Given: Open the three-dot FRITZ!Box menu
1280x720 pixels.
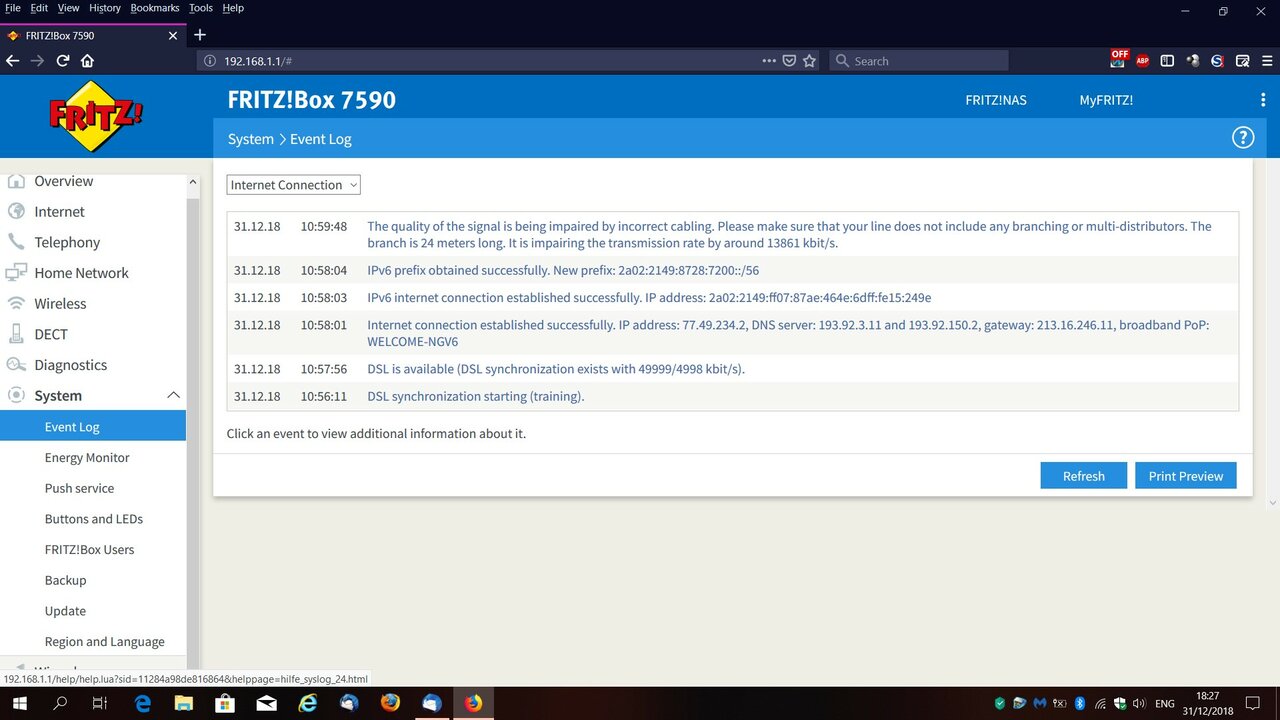Looking at the screenshot, I should tap(1263, 100).
